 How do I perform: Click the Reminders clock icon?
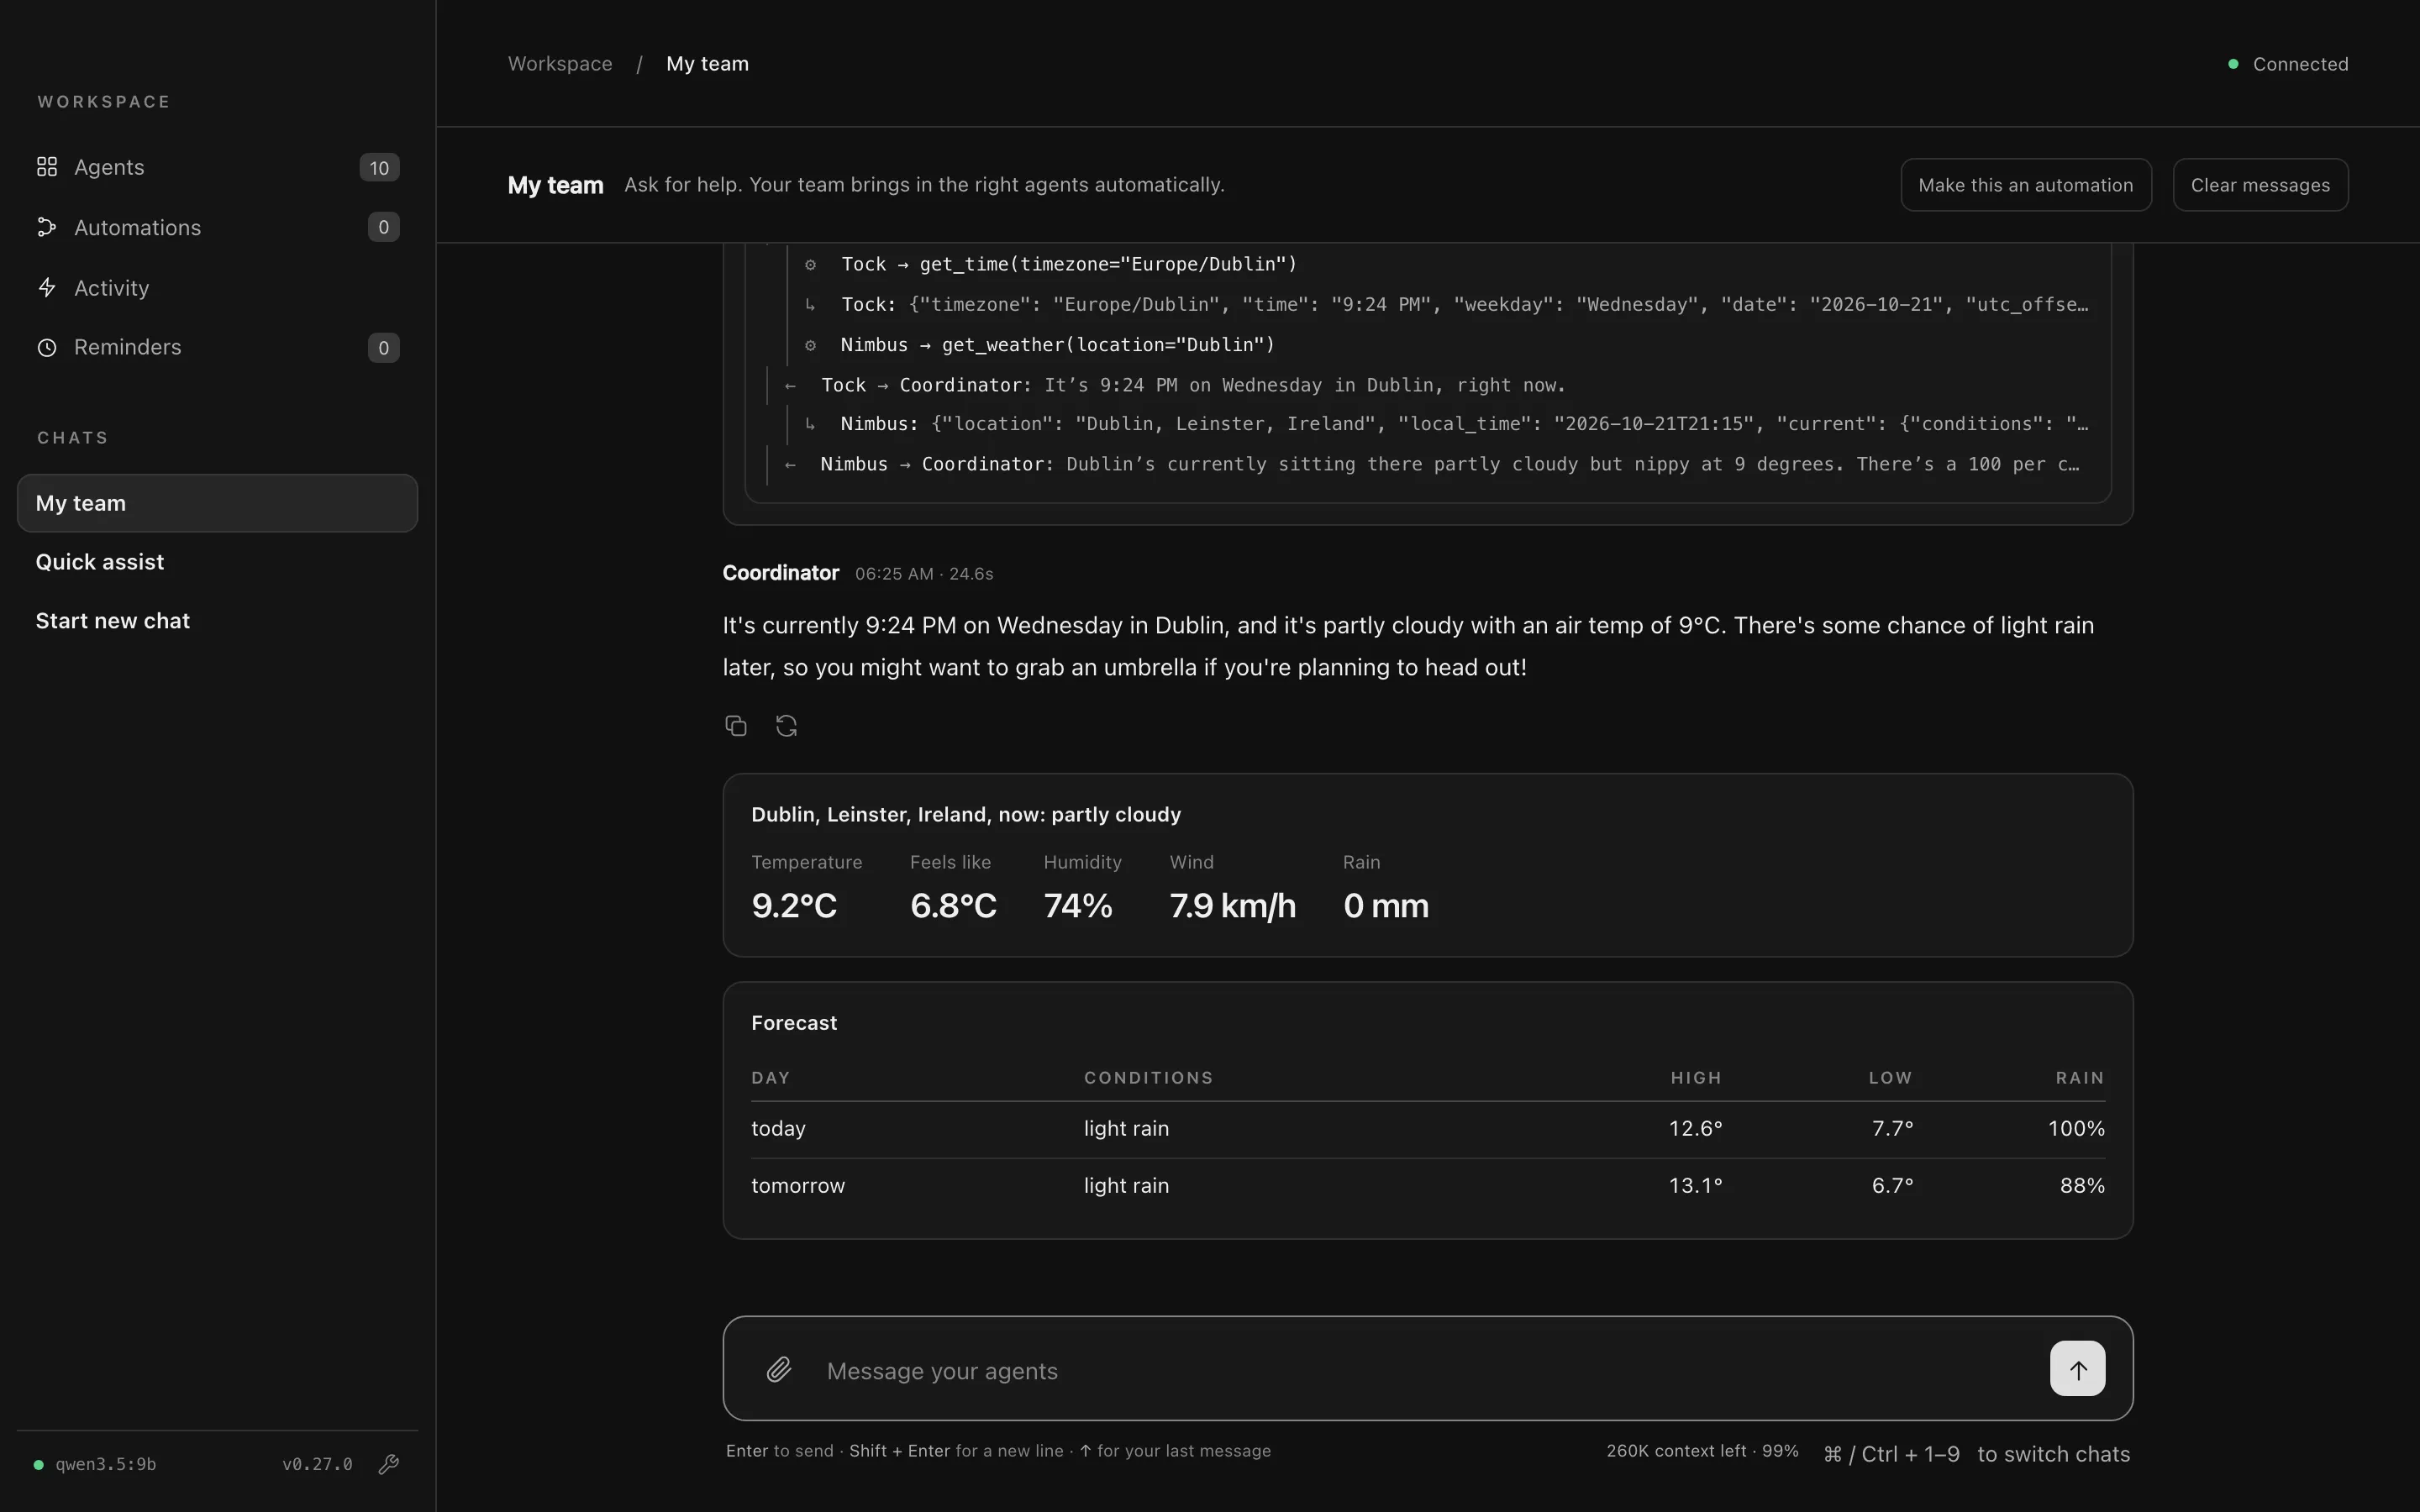tap(47, 347)
